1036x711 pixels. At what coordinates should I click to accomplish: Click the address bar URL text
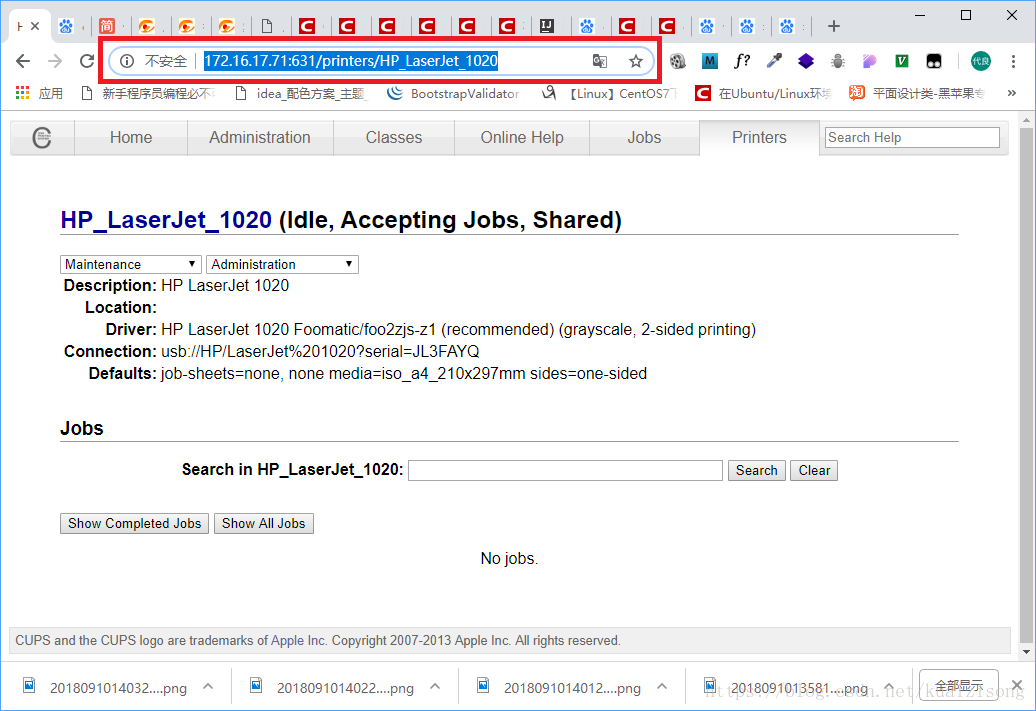pyautogui.click(x=351, y=61)
